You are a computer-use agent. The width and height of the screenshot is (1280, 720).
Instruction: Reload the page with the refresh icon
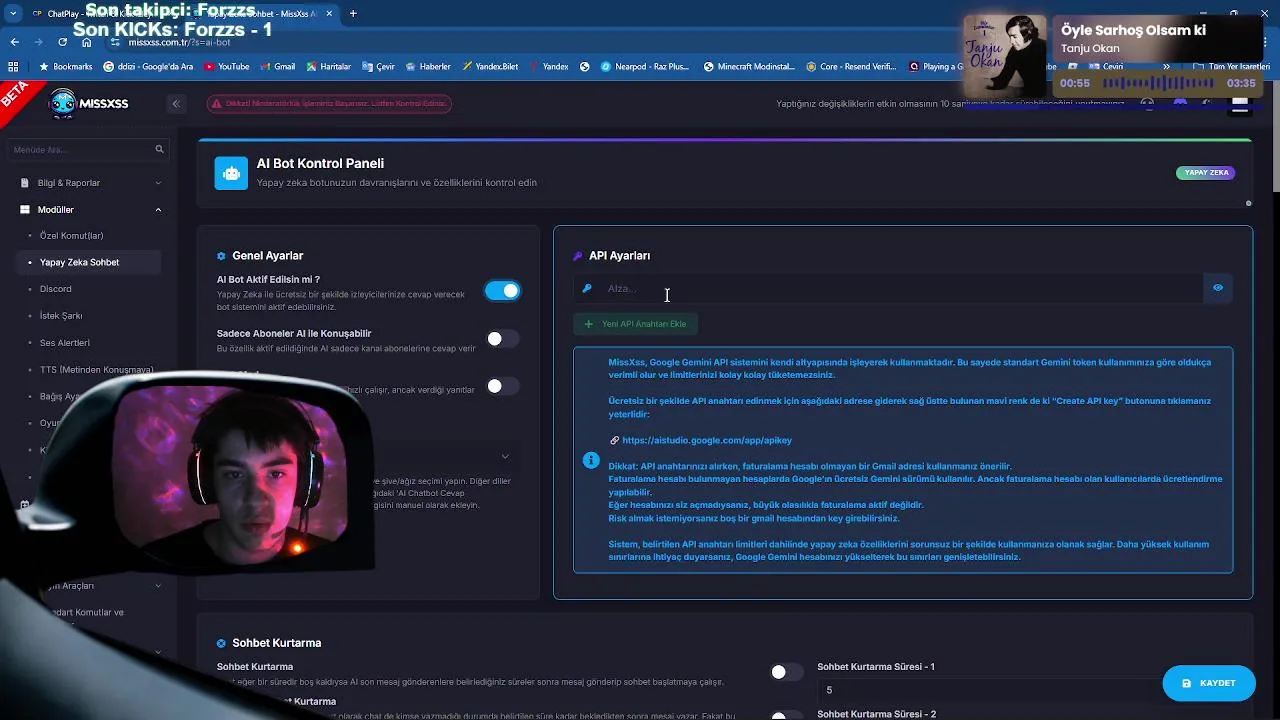click(x=62, y=42)
